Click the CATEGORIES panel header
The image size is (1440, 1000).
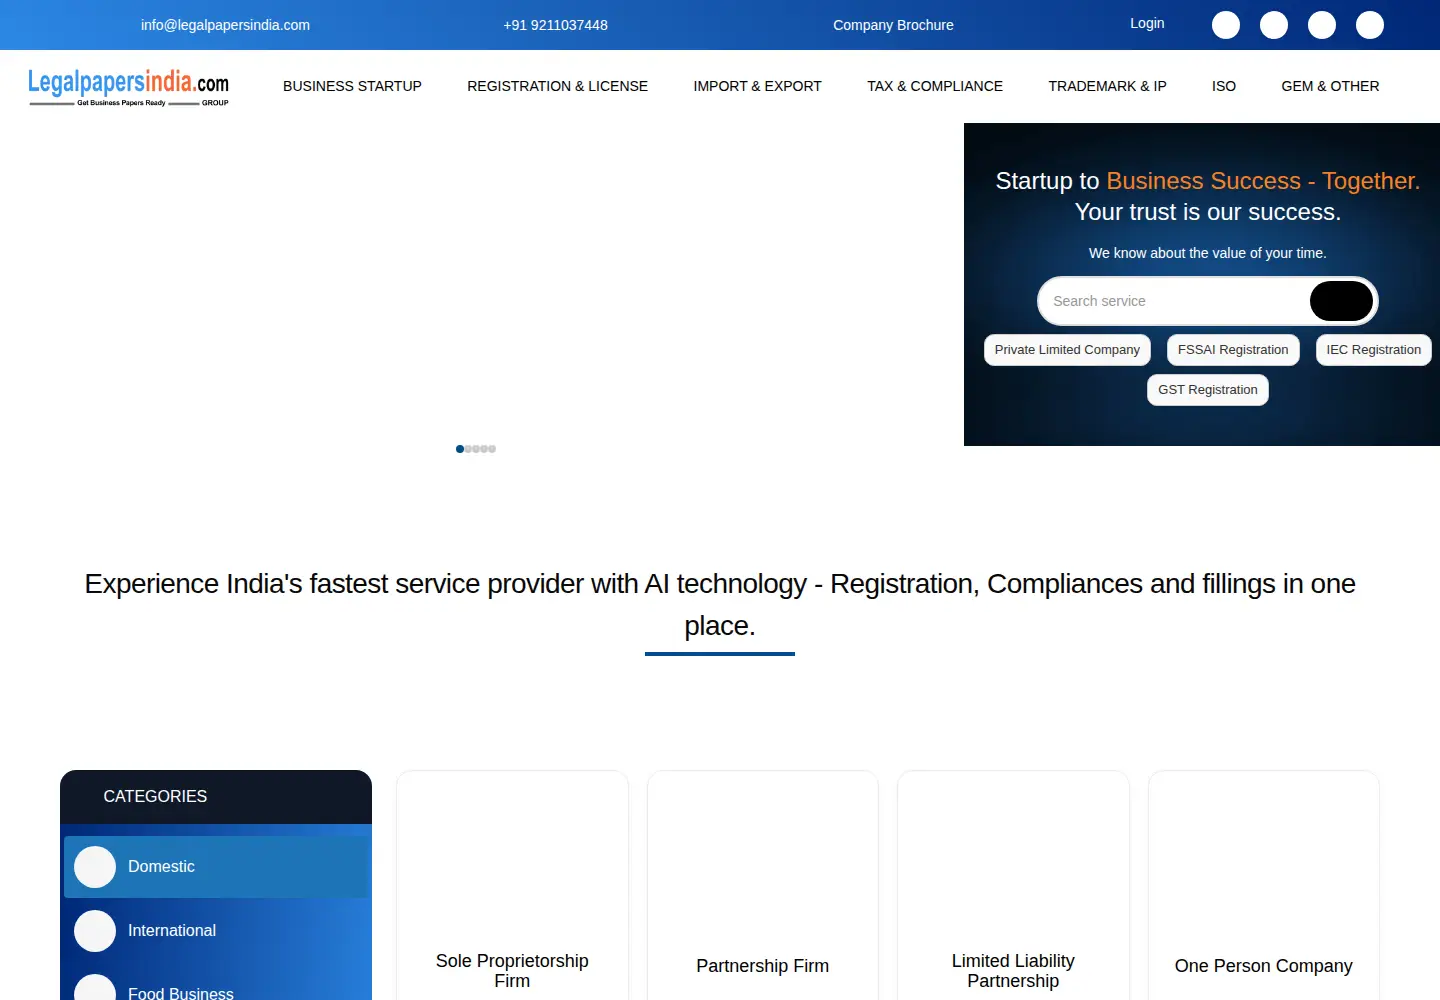coord(216,797)
